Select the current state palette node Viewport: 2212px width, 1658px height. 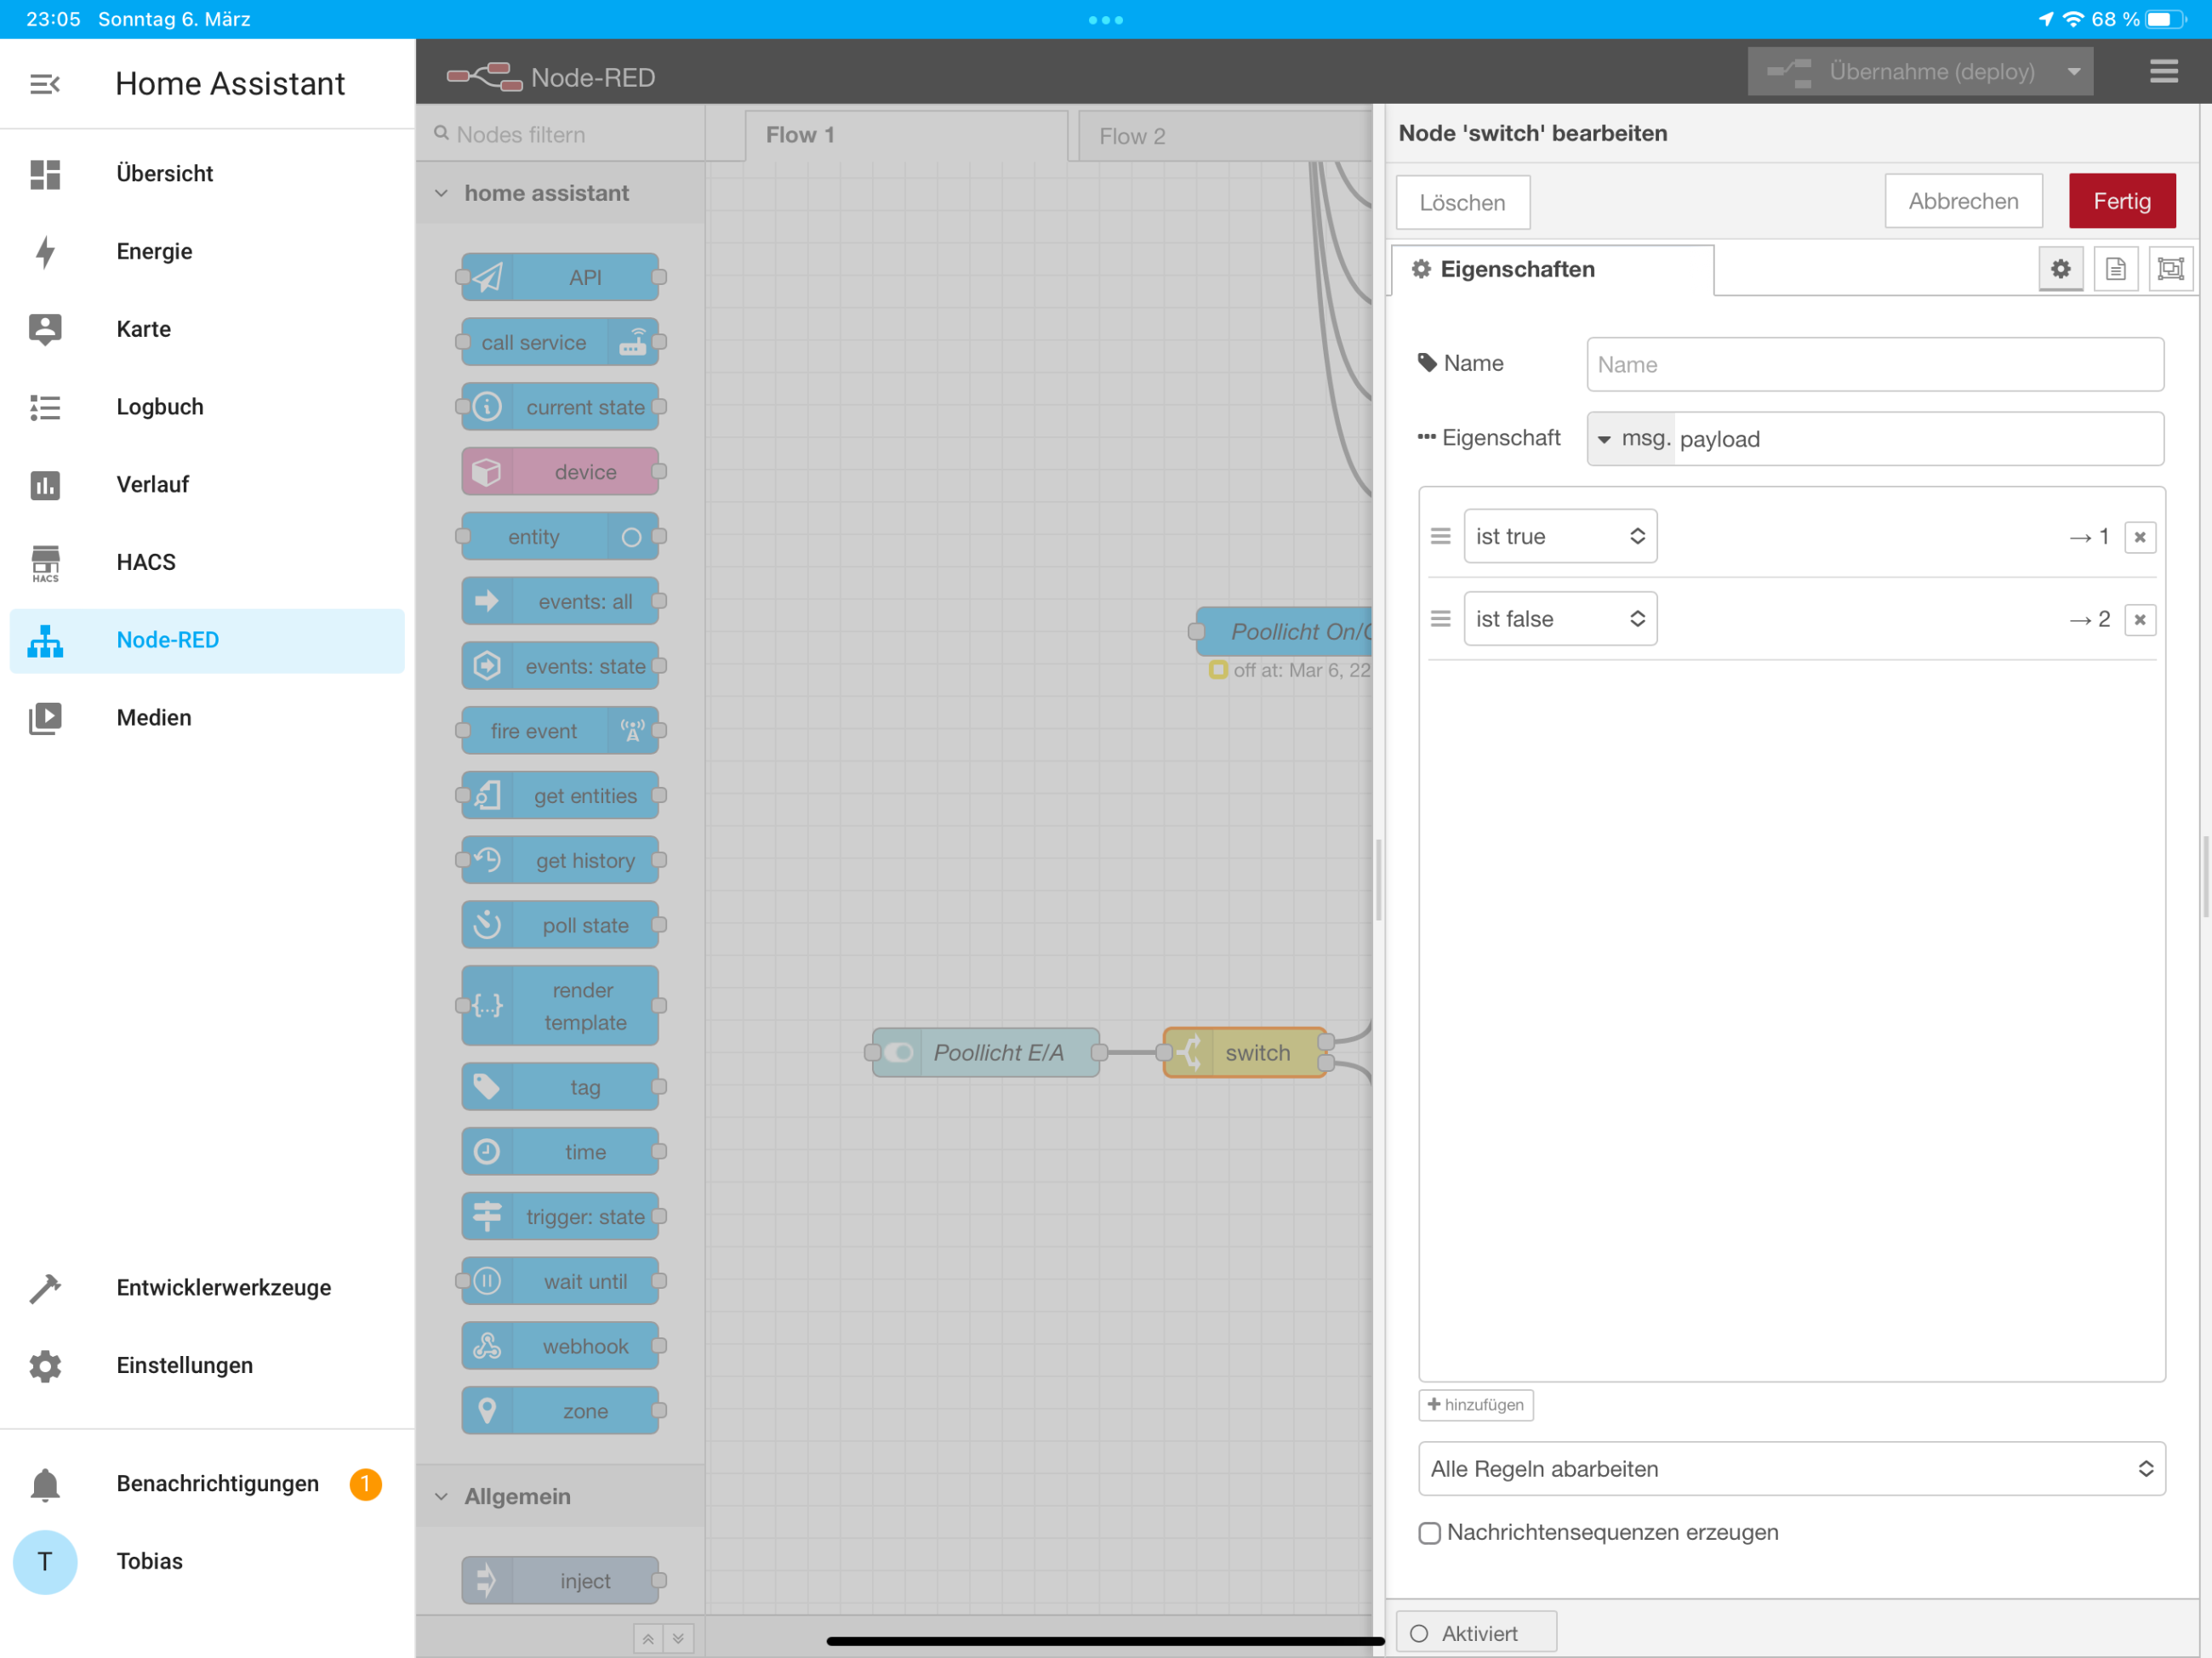coord(560,408)
